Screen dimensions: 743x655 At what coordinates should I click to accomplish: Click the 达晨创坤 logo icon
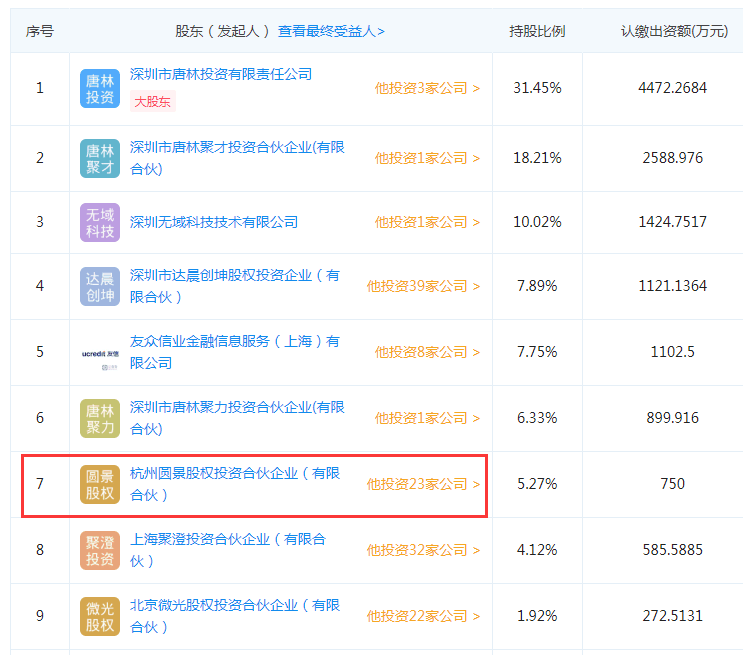pyautogui.click(x=99, y=286)
